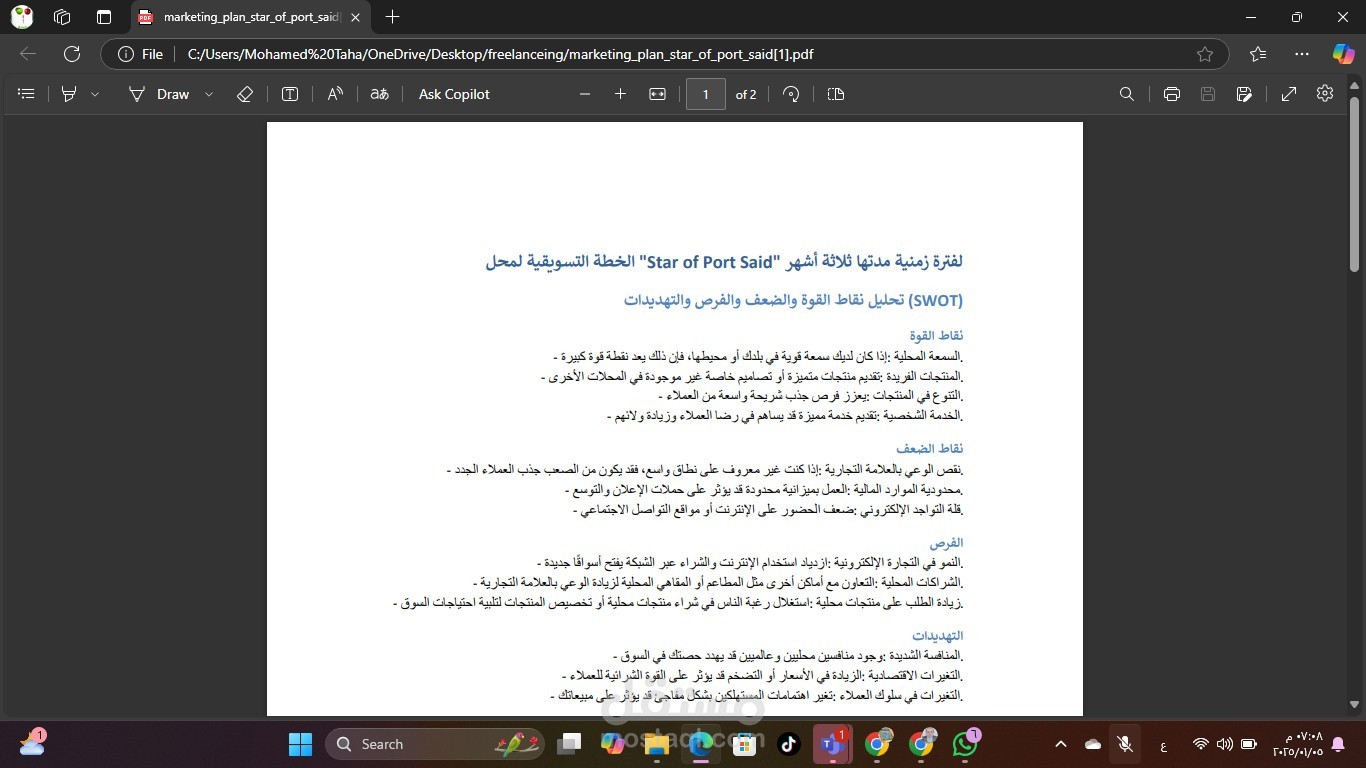Click the taskbar Search box
Image resolution: width=1366 pixels, height=768 pixels.
click(436, 744)
